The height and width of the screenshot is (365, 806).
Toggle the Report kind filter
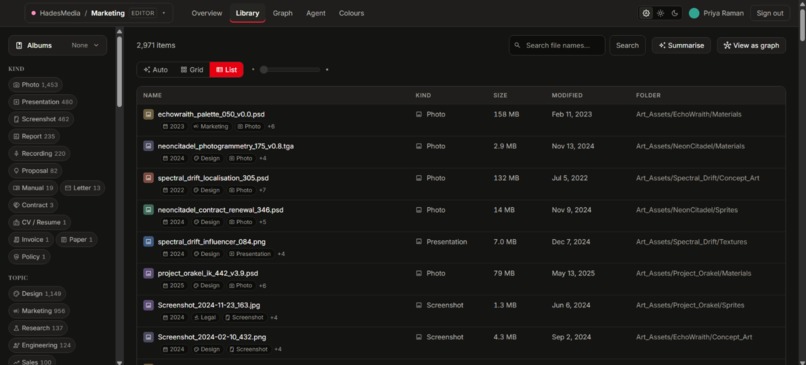[34, 136]
